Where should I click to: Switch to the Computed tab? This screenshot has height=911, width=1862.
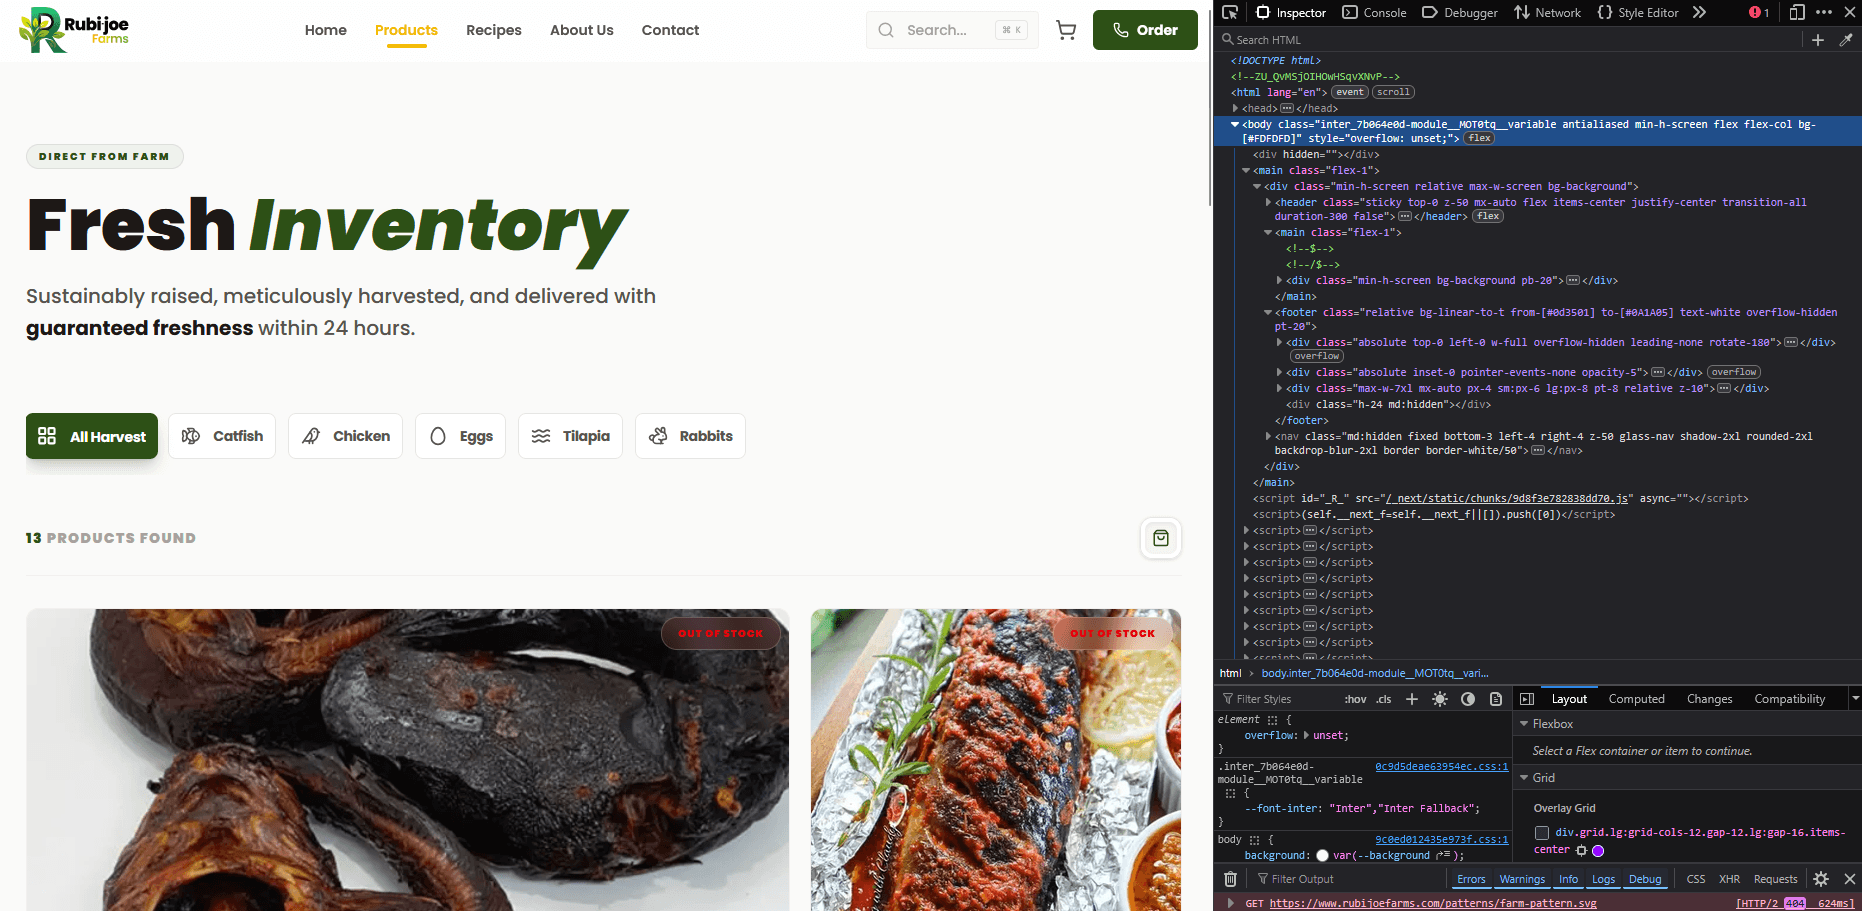1636,699
